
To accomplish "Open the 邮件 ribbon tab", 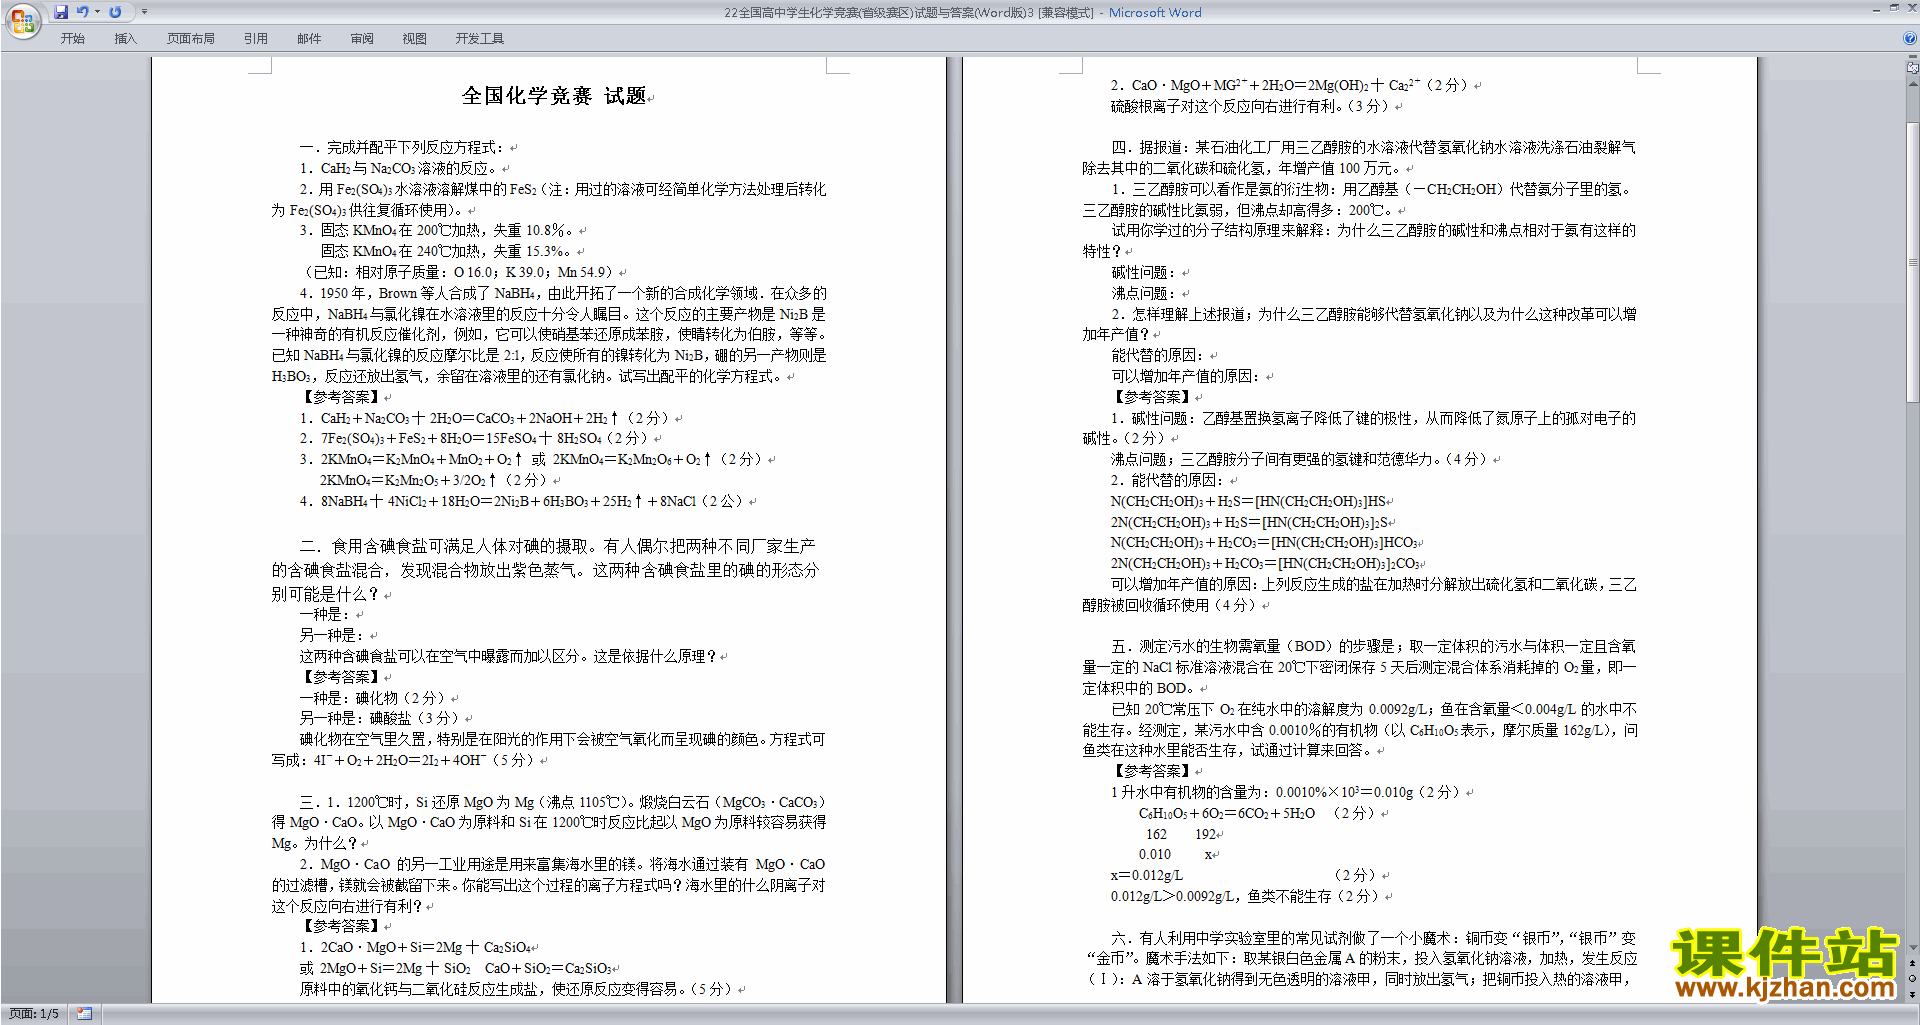I will tap(309, 39).
